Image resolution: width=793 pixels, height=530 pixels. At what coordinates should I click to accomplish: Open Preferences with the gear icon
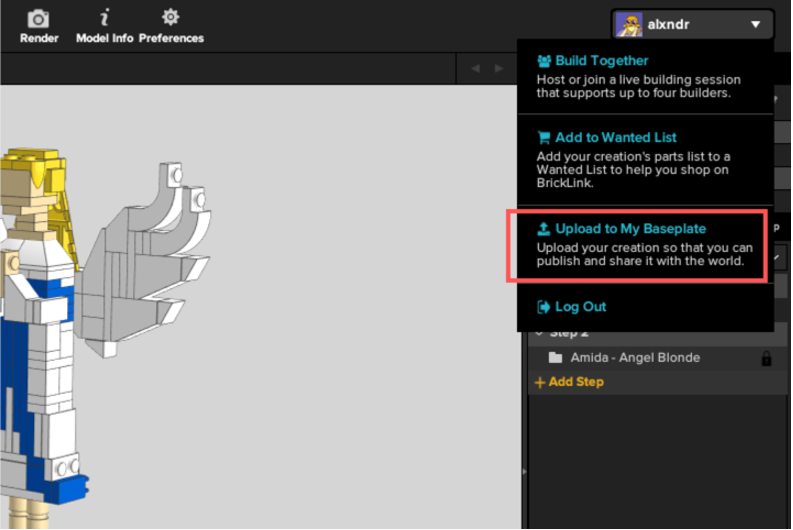coord(171,26)
